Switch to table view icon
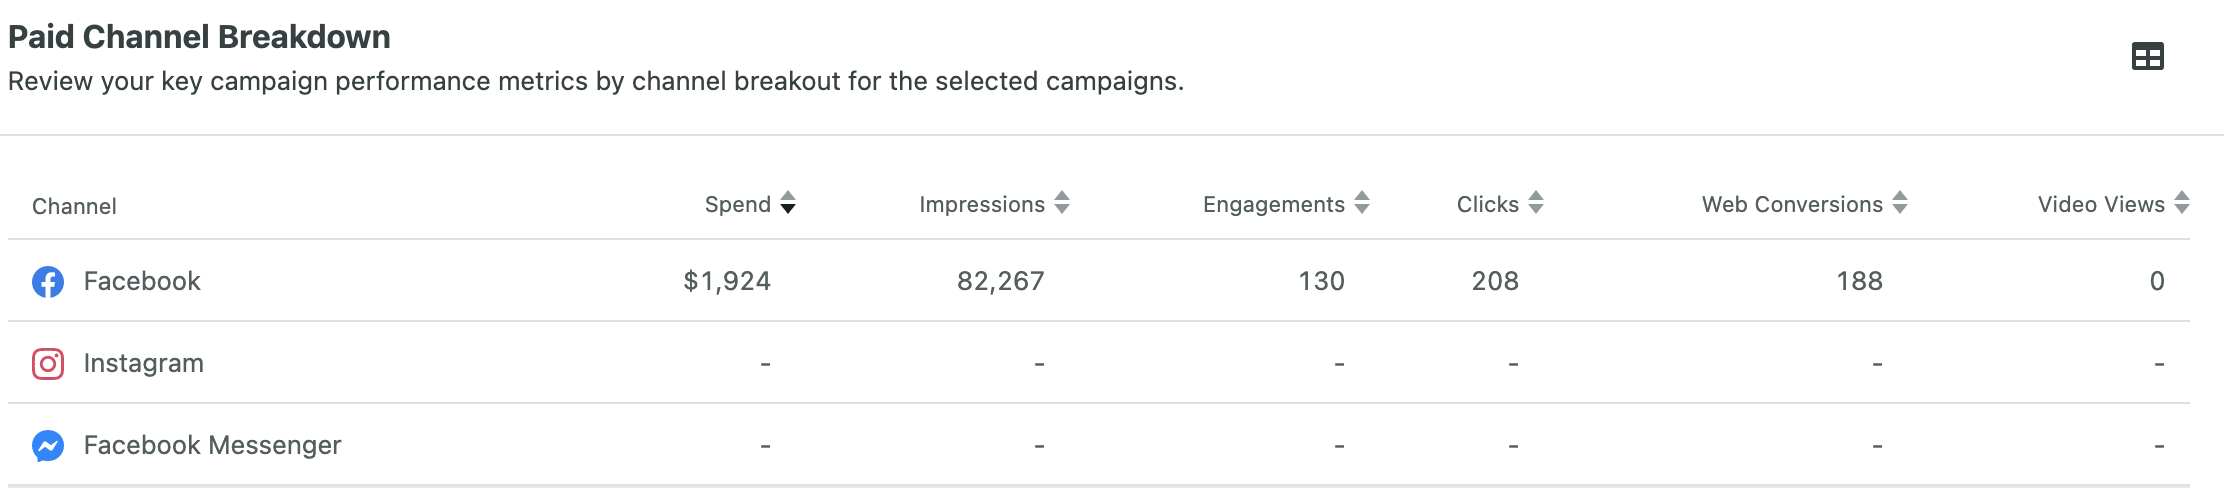 pos(2147,56)
